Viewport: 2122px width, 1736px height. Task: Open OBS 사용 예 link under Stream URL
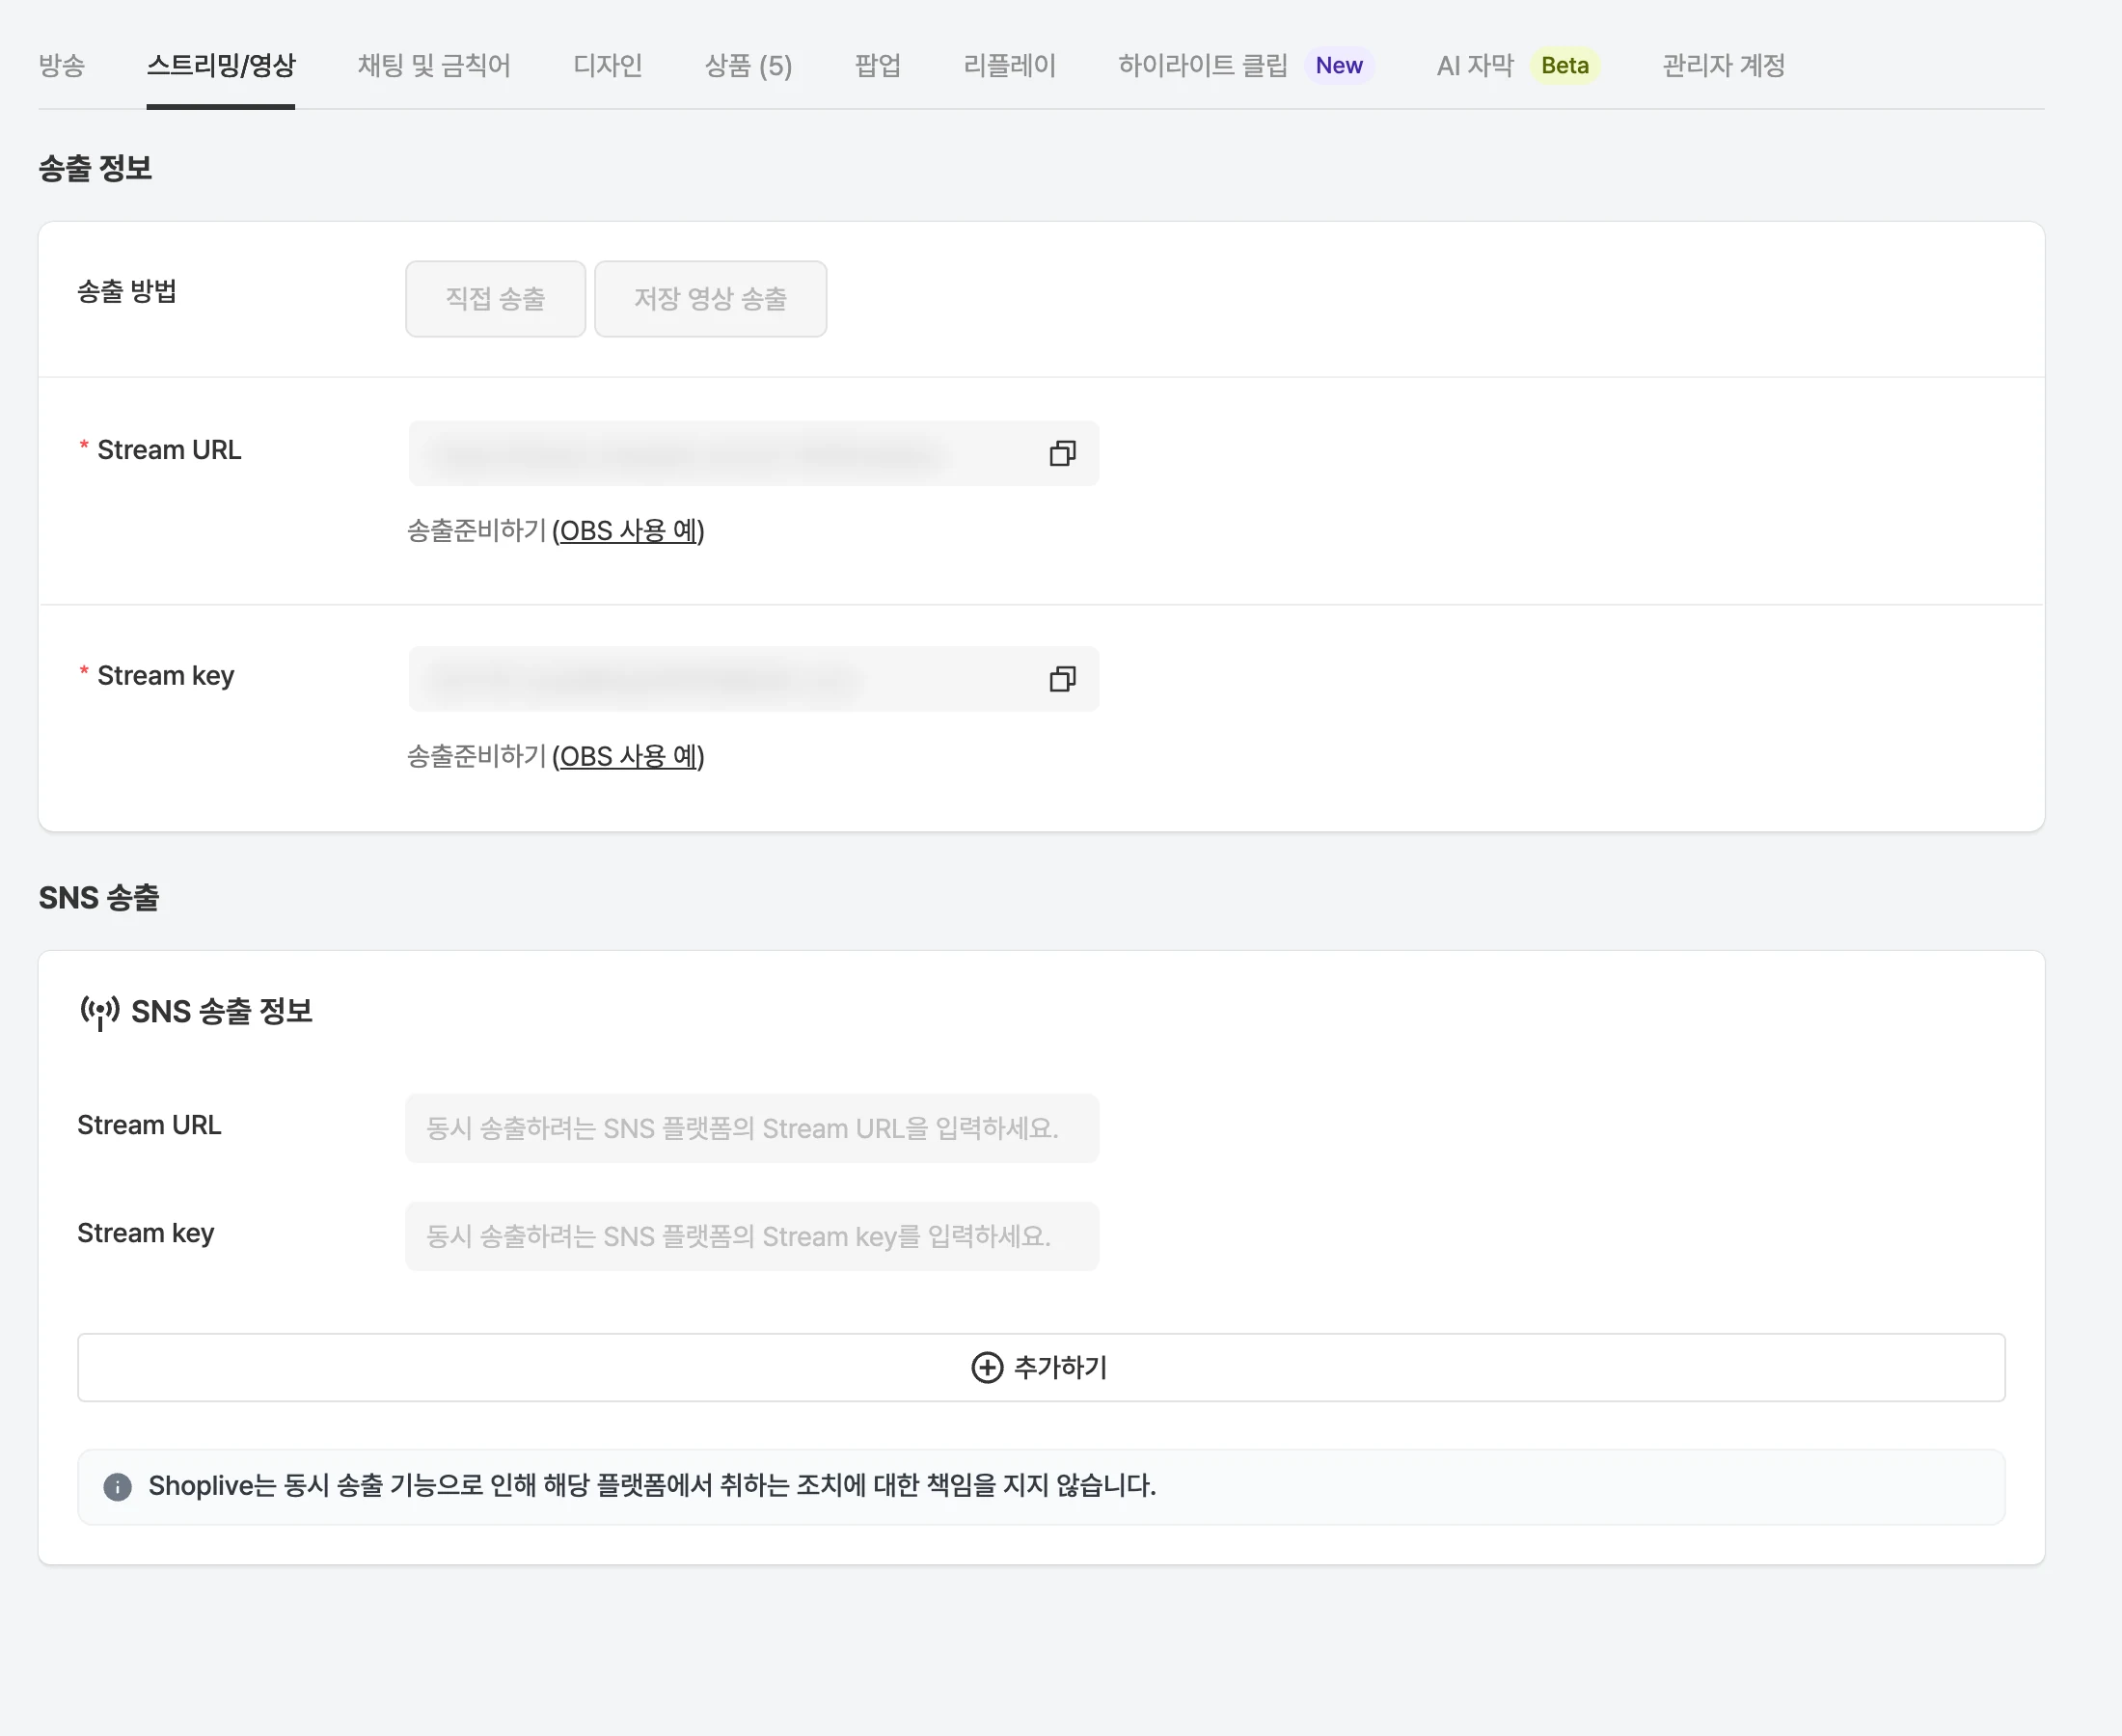click(629, 531)
